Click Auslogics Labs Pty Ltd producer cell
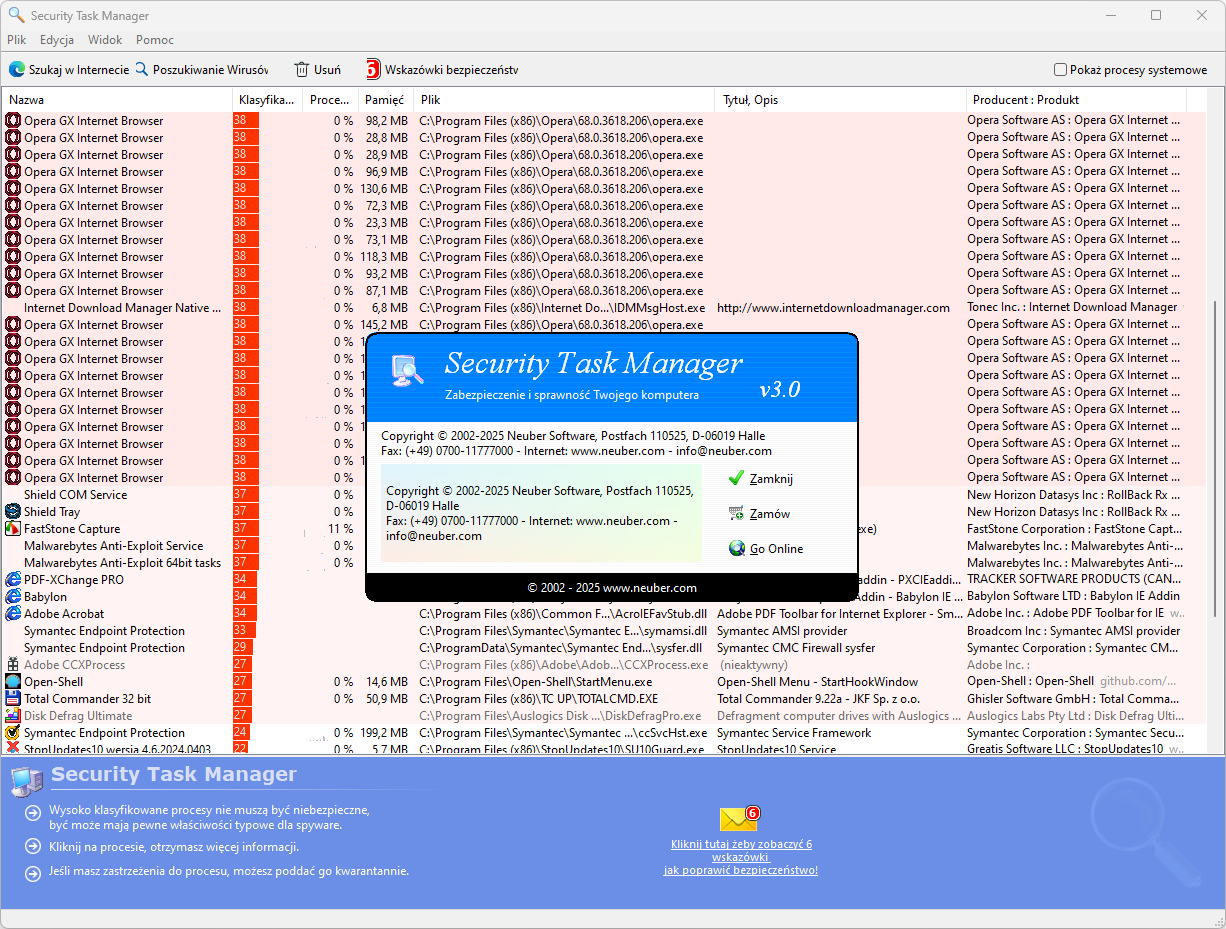 click(x=1074, y=716)
